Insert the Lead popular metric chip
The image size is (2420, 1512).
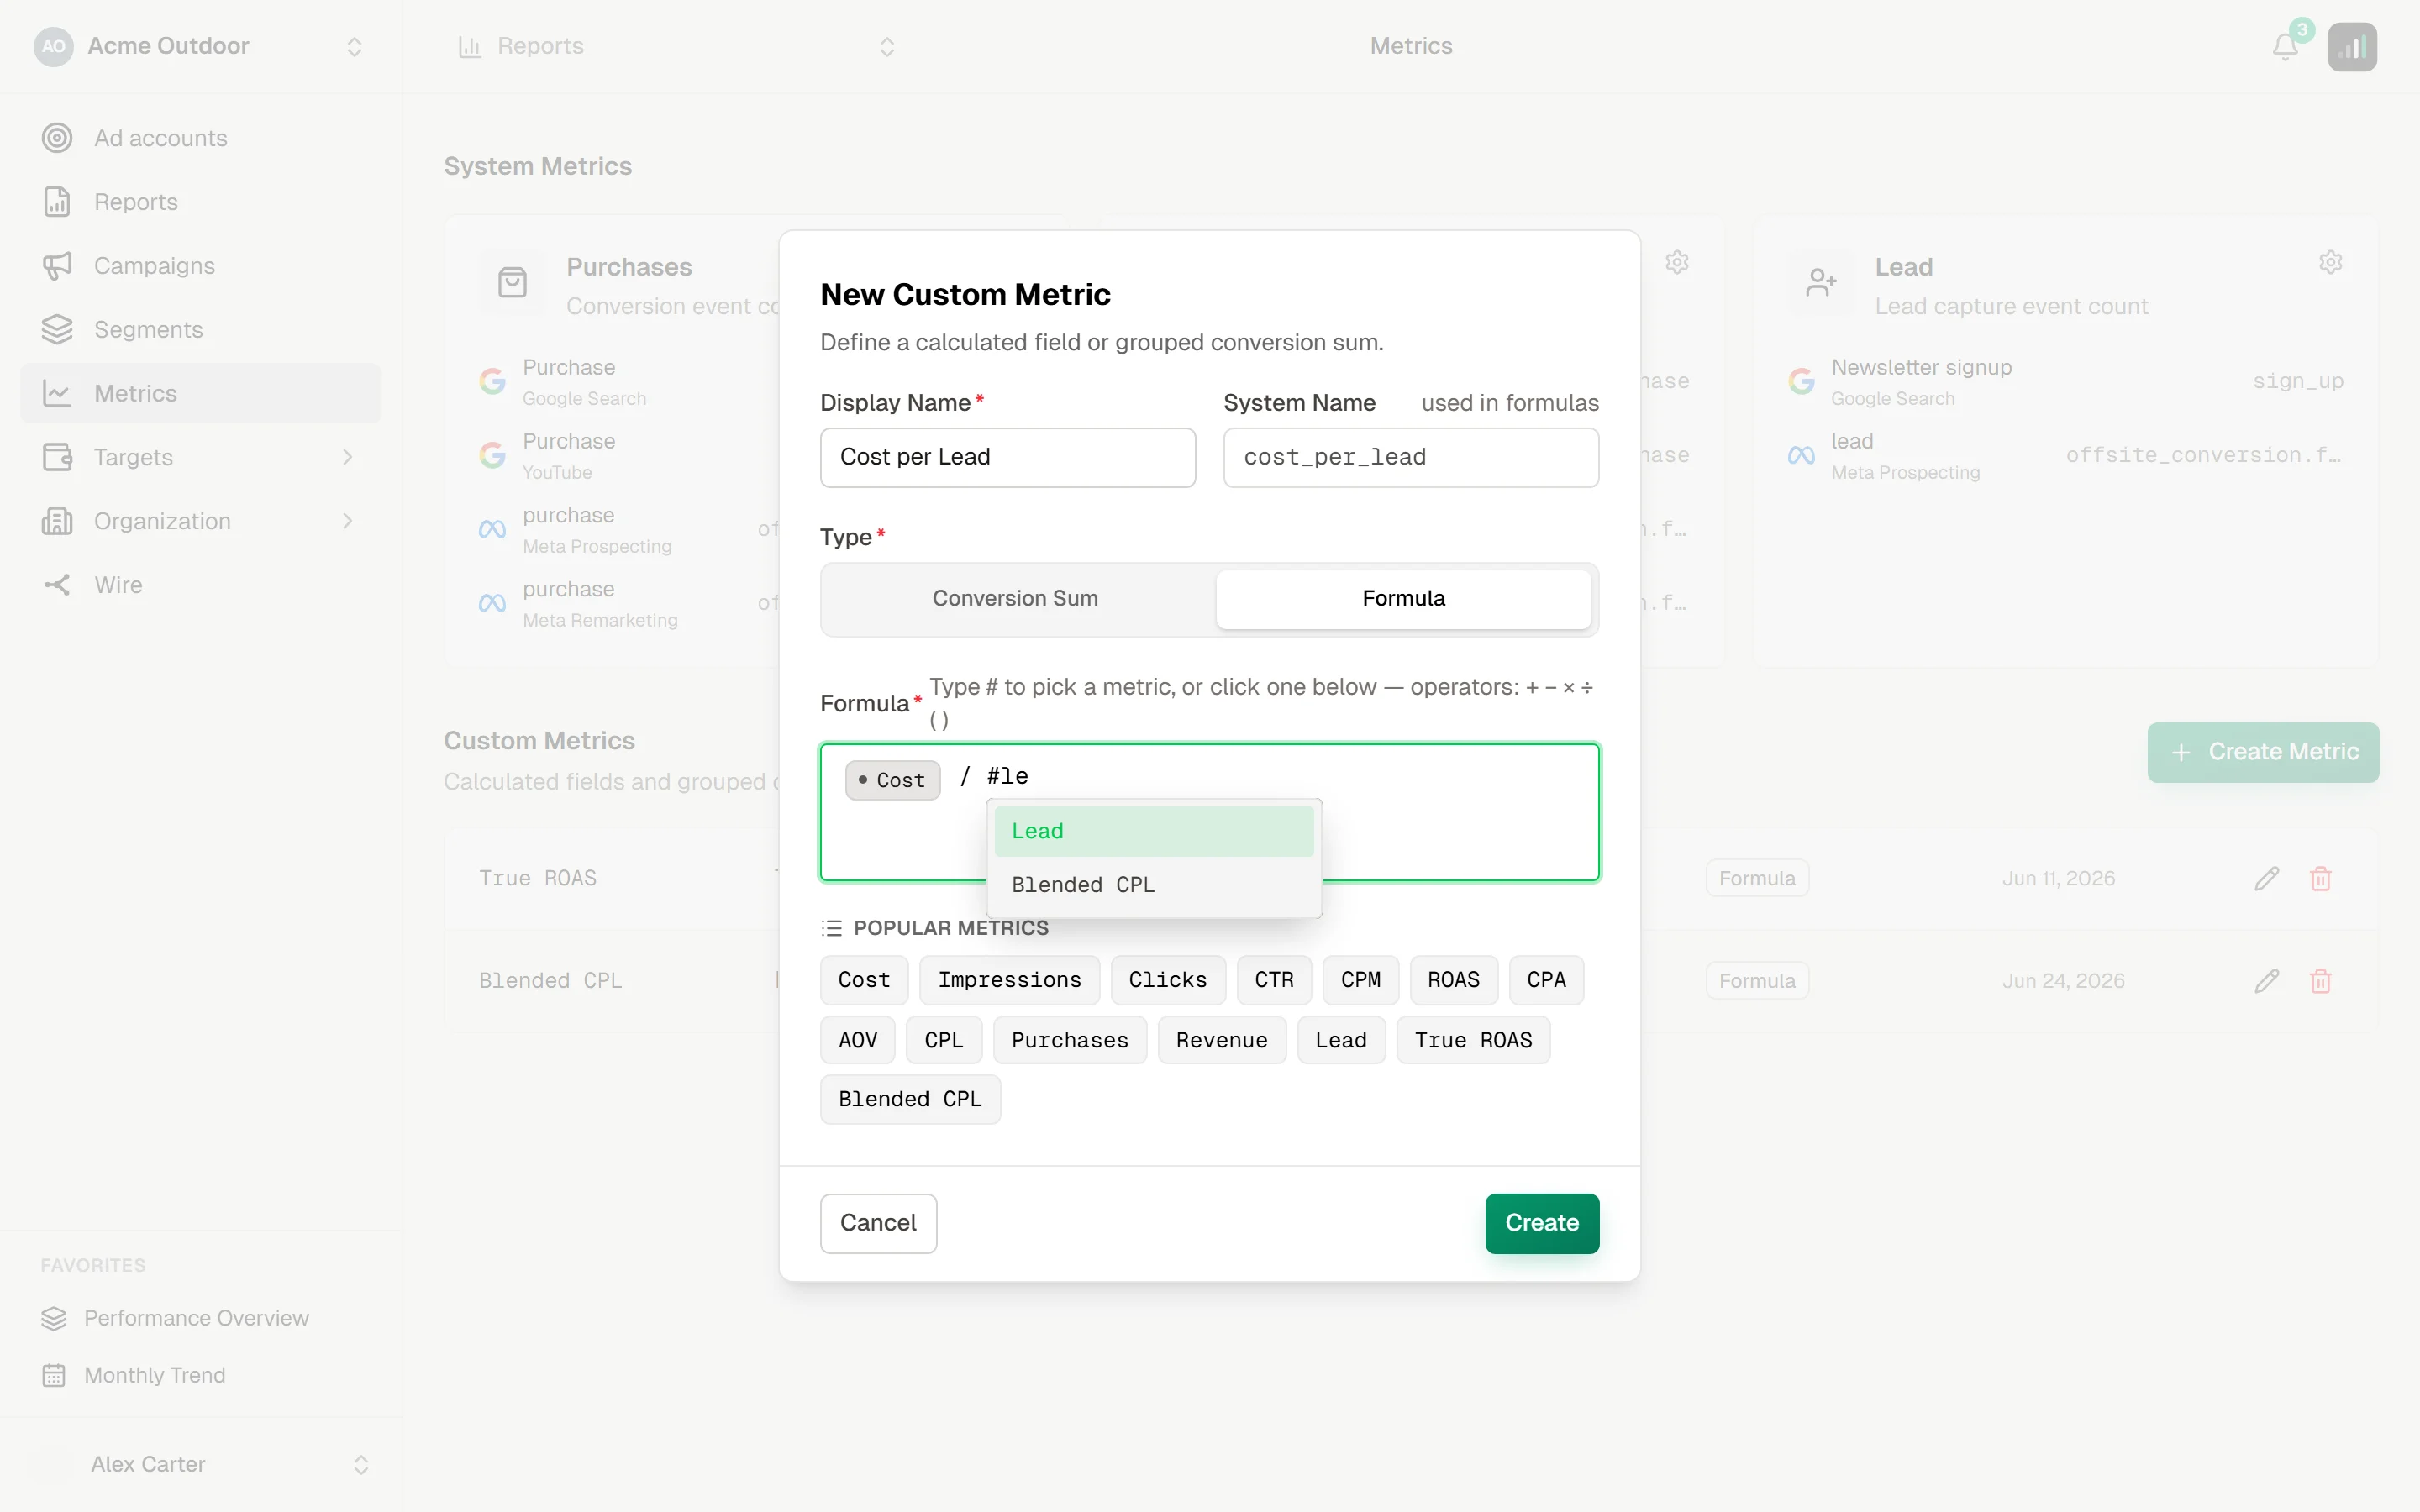click(x=1341, y=1040)
